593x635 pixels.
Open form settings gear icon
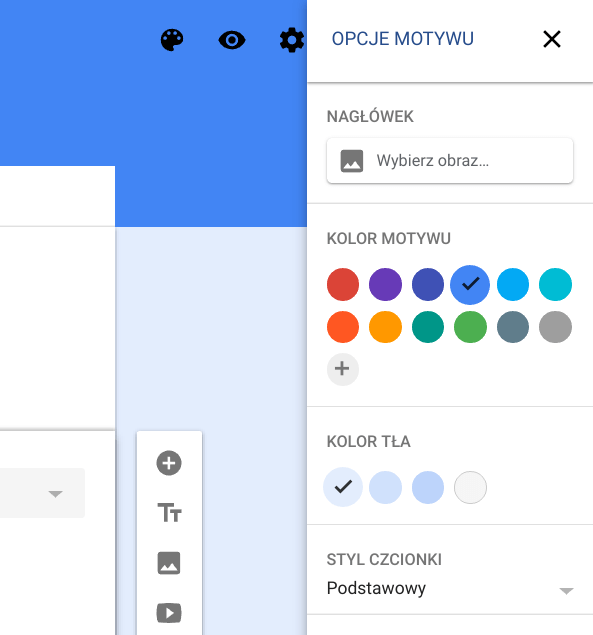tap(292, 40)
